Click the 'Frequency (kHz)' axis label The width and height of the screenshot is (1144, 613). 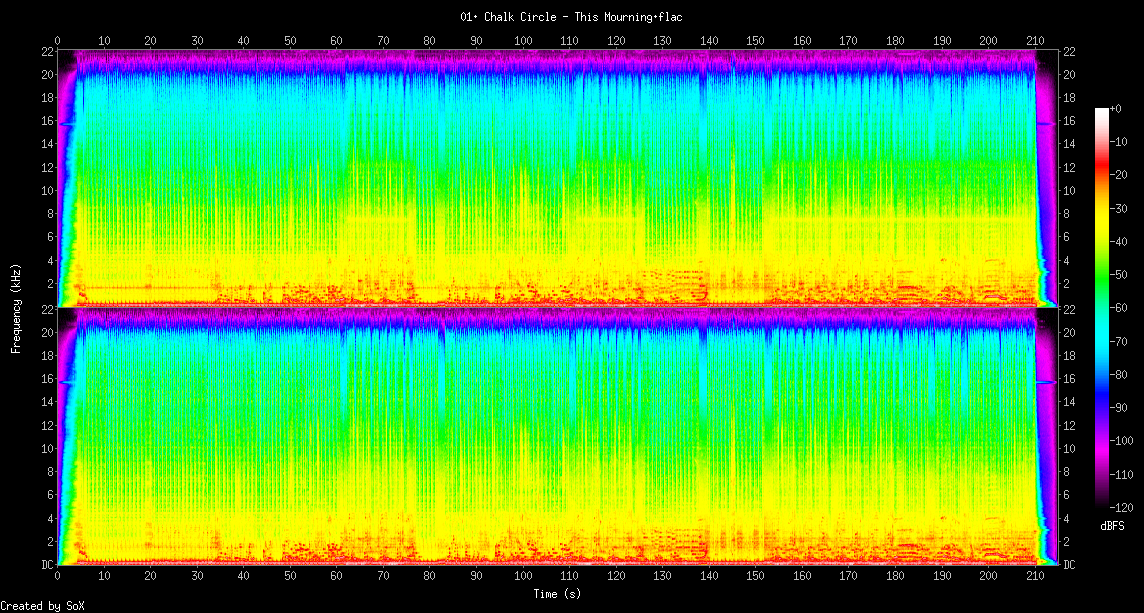[16, 307]
